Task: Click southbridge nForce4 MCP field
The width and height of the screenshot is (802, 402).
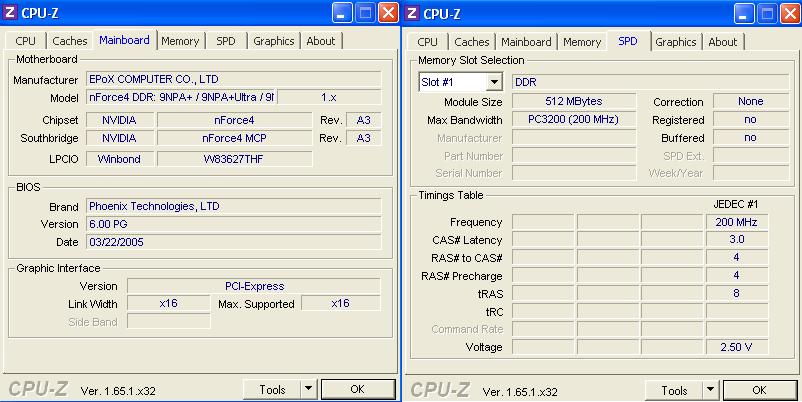Action: tap(234, 138)
